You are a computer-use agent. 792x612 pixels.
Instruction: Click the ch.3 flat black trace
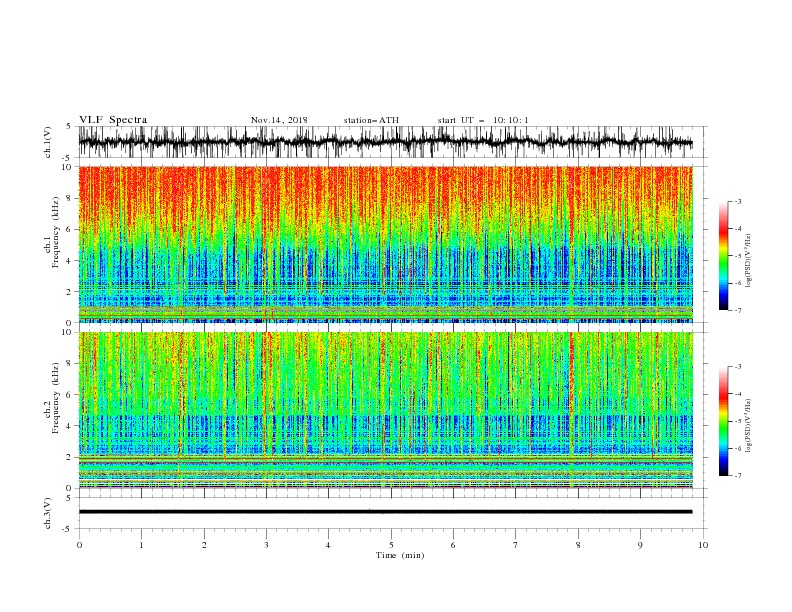coord(385,512)
